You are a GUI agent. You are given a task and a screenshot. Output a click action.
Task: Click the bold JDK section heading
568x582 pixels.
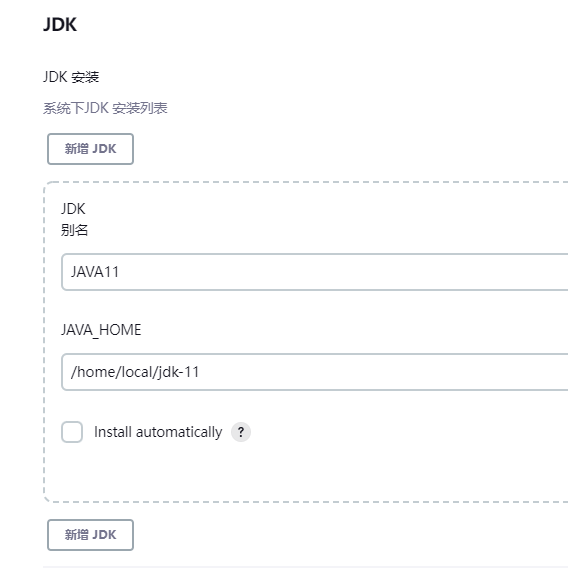coord(60,25)
